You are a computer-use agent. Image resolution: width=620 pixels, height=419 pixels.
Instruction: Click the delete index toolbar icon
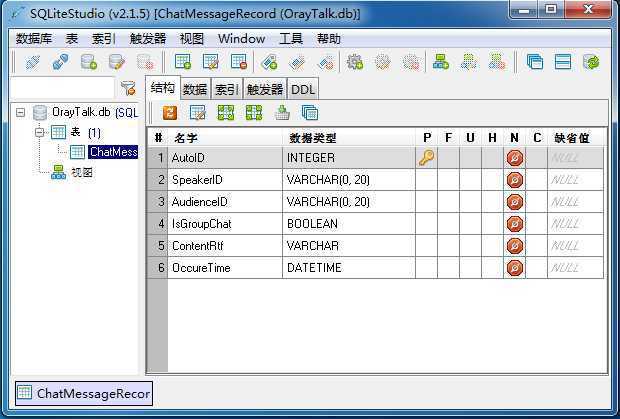326,62
